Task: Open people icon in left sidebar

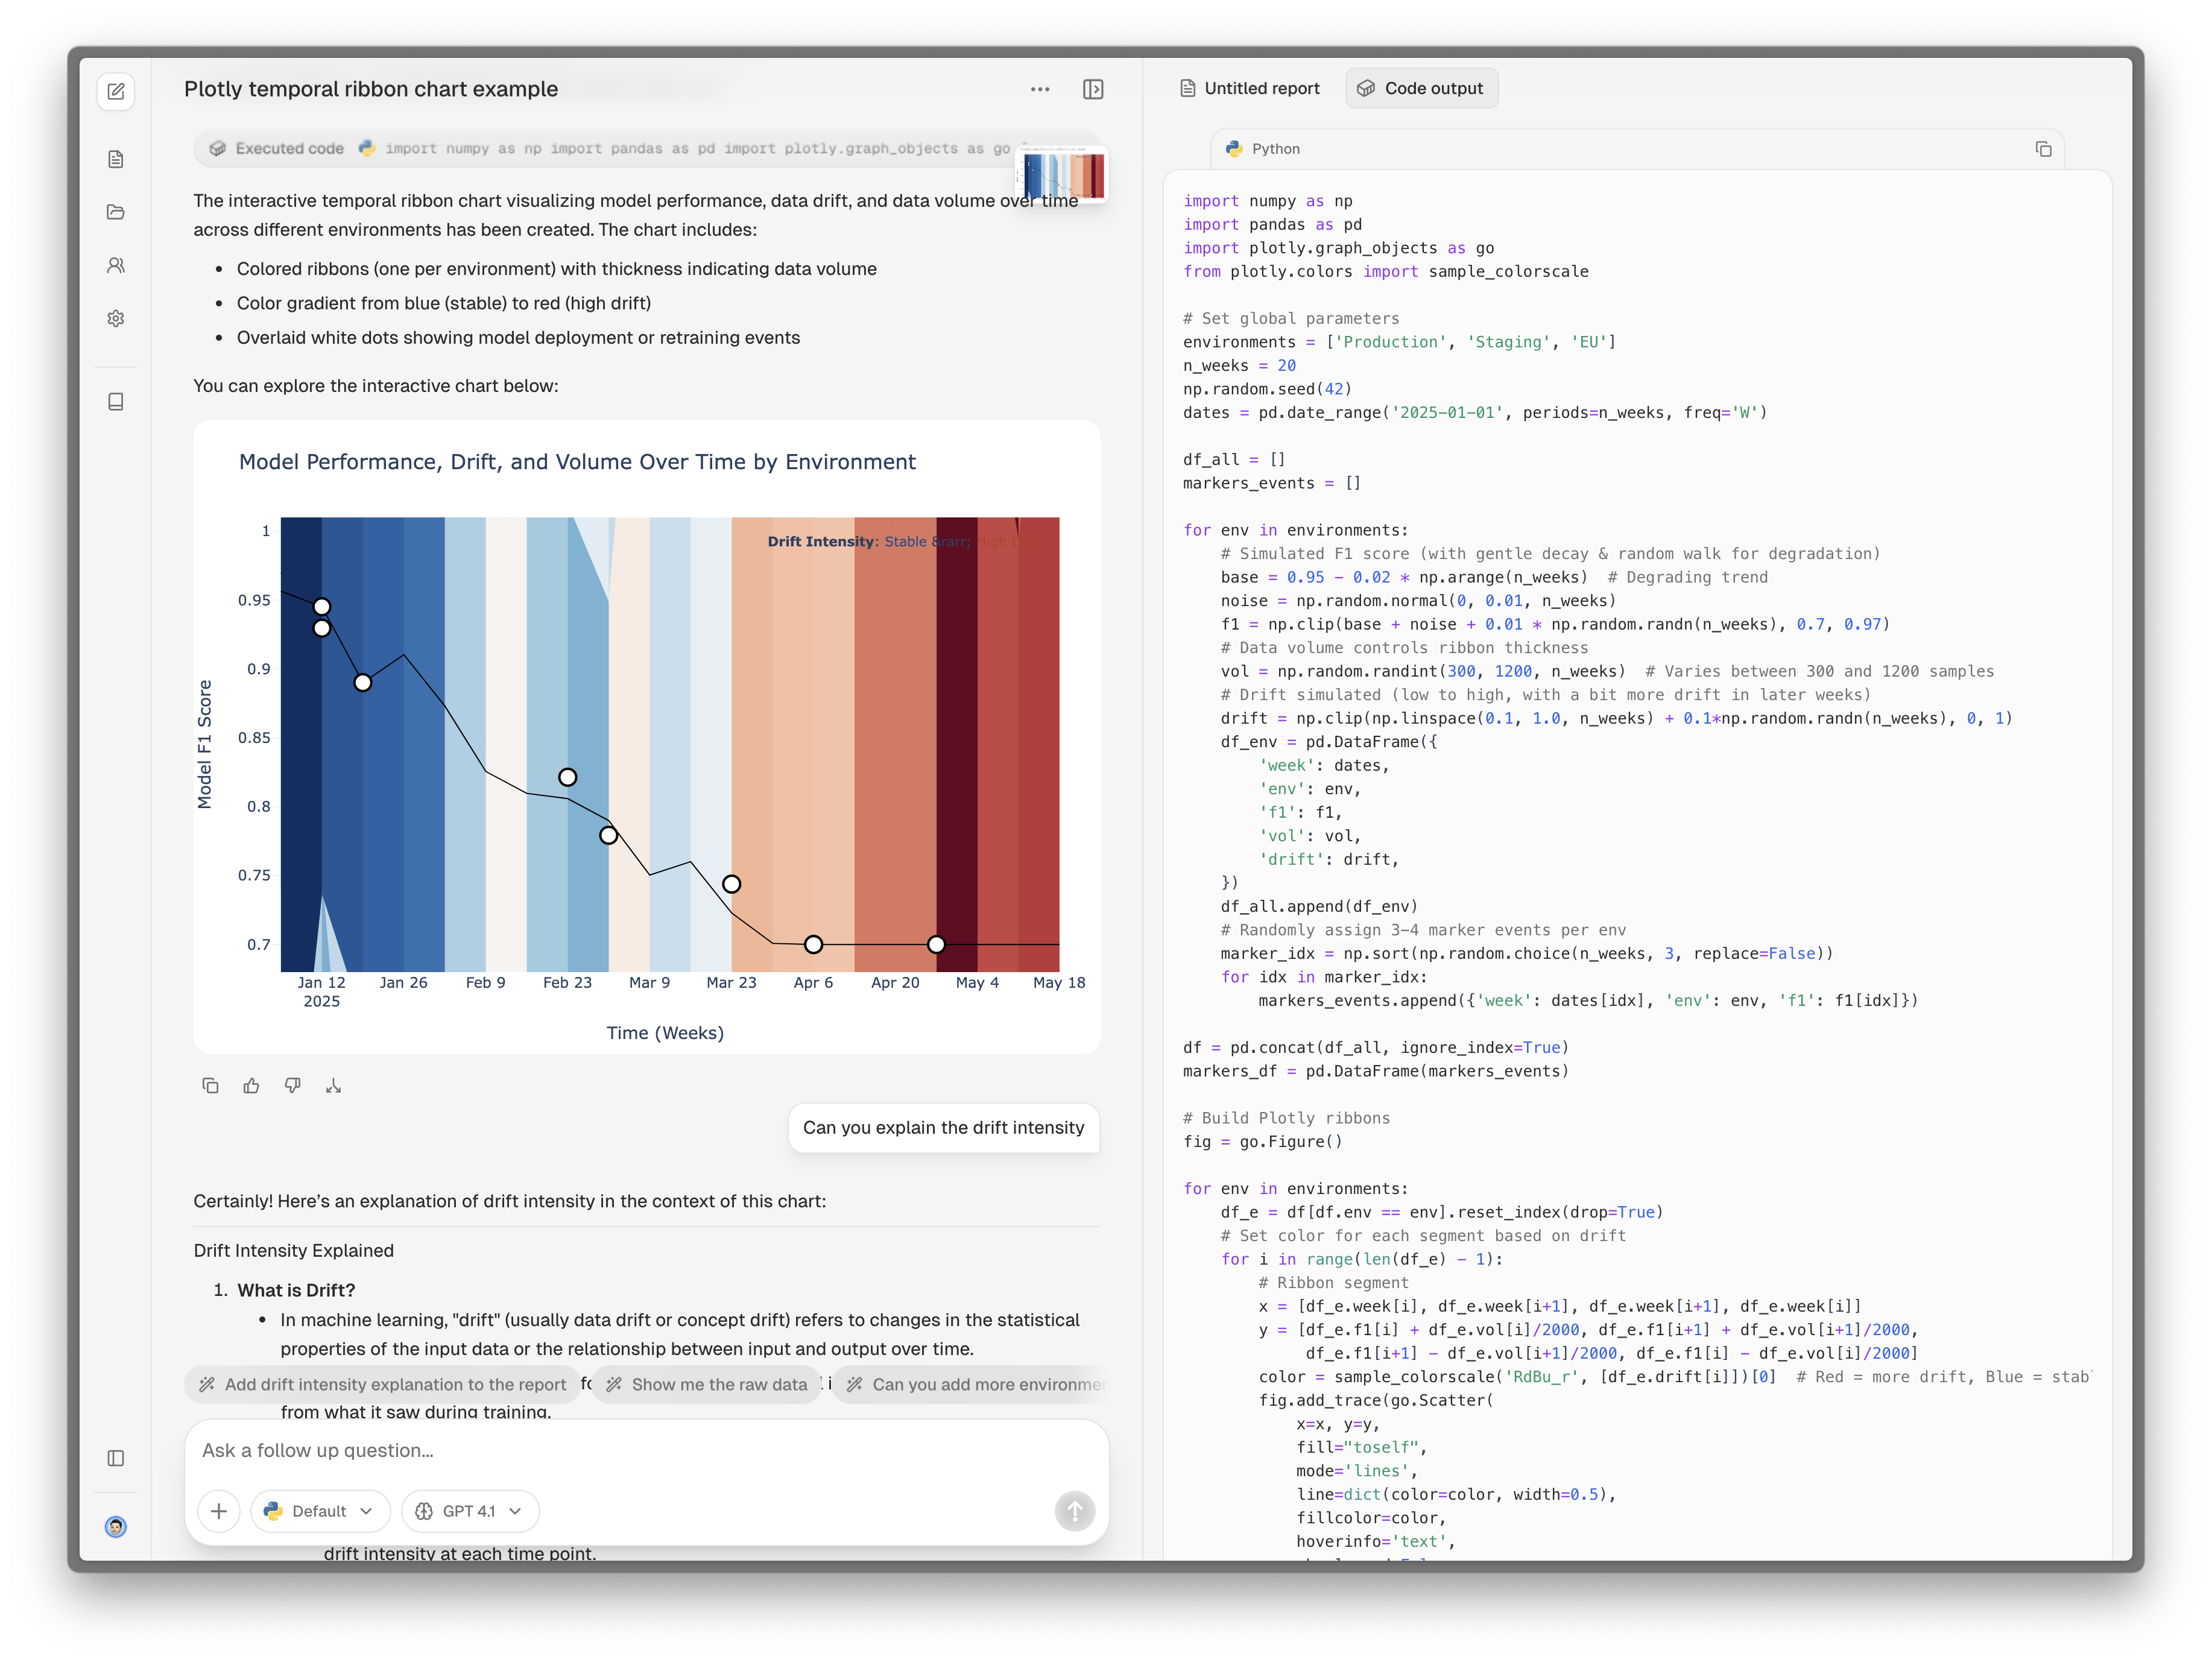Action: (116, 265)
